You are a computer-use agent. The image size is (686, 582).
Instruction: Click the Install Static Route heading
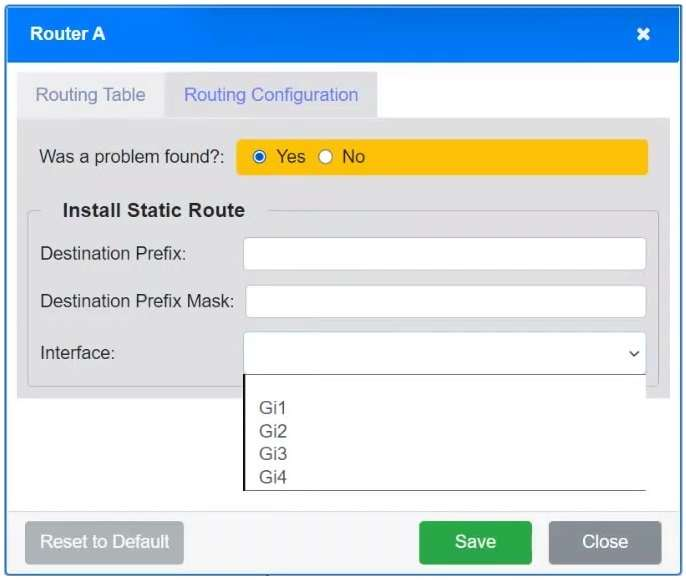(153, 210)
